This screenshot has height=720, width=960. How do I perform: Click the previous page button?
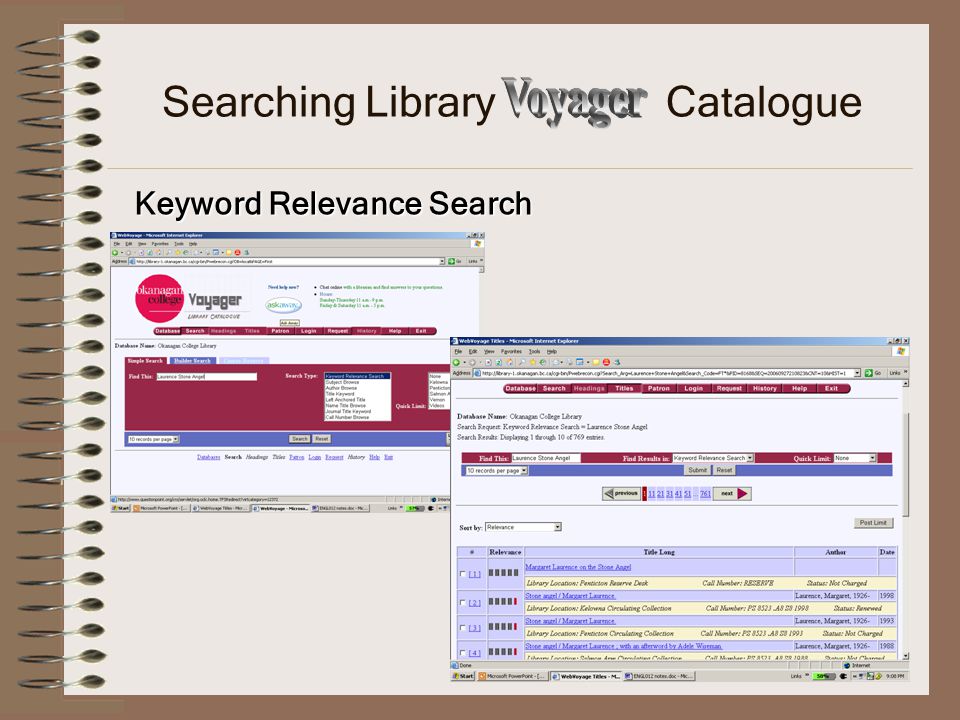tap(621, 493)
